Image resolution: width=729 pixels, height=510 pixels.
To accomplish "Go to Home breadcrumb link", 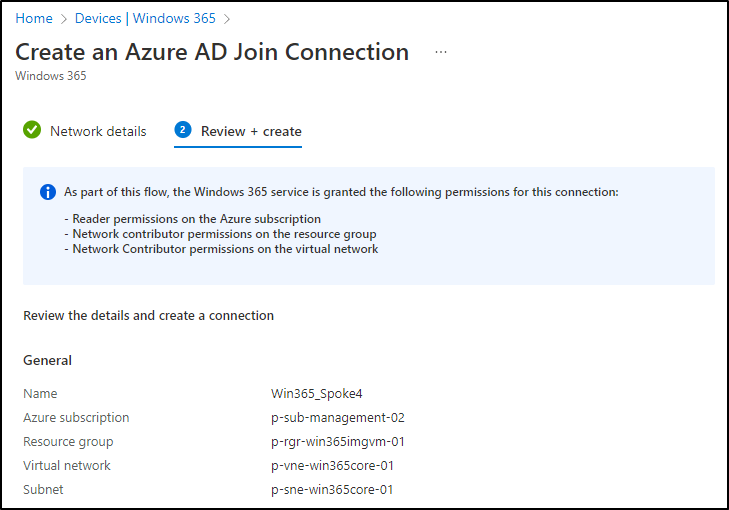I will [34, 18].
